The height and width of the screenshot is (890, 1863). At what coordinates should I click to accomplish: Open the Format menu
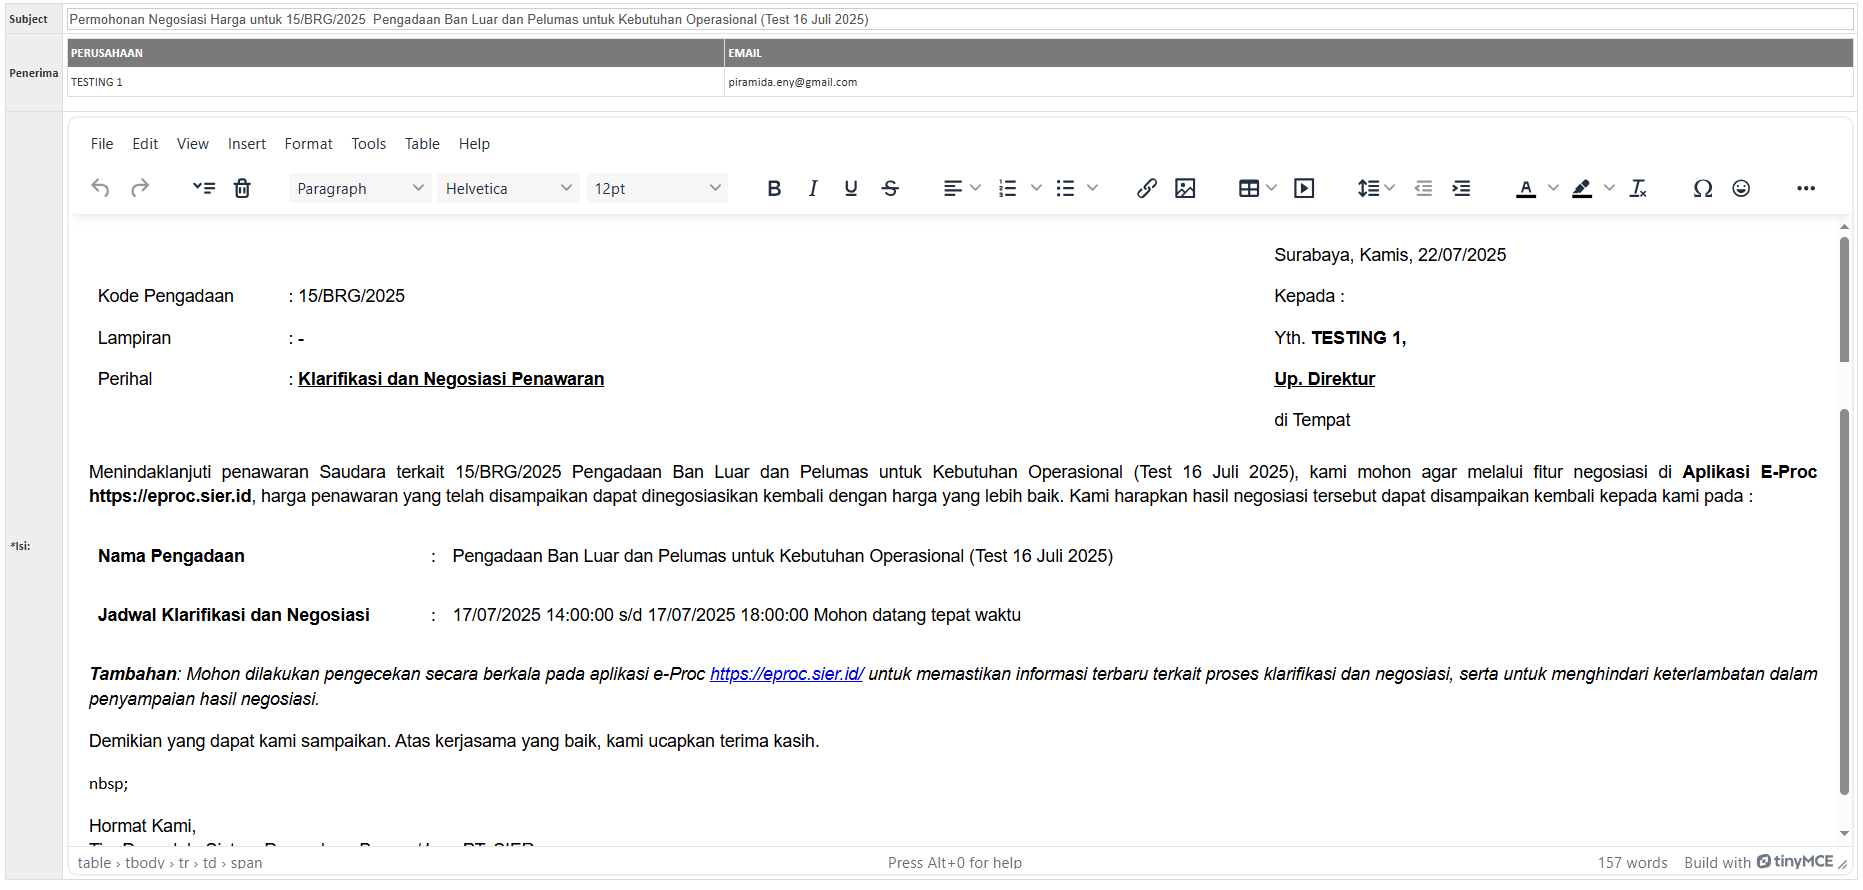[308, 144]
